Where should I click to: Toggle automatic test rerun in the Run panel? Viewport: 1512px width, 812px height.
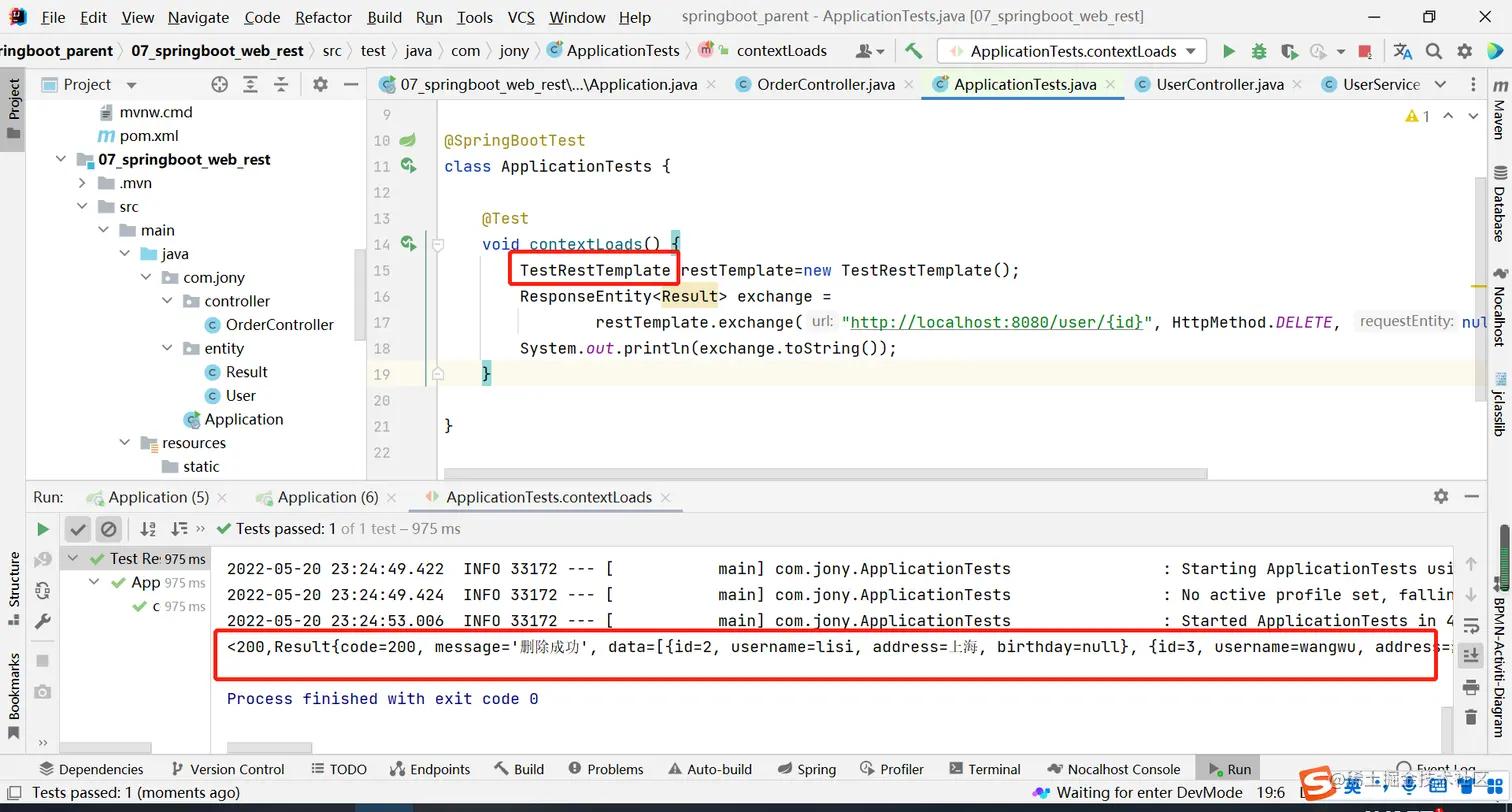point(43,590)
